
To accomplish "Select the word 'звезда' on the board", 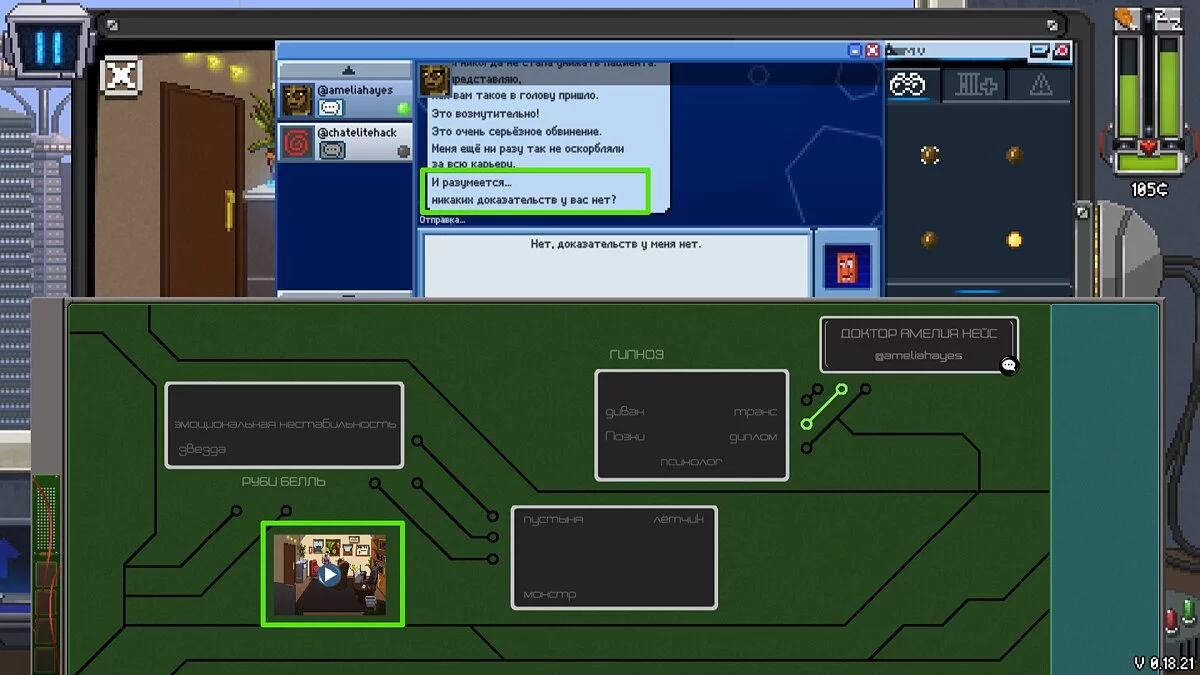I will (202, 449).
